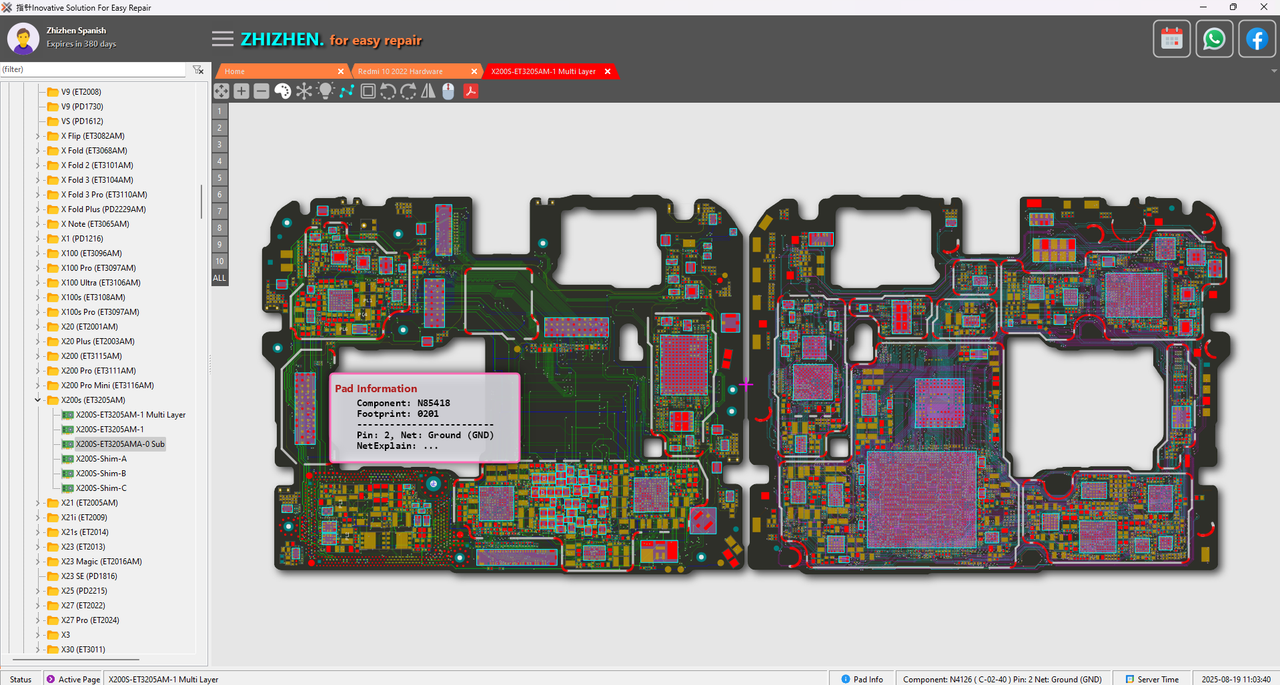Screen dimensions: 1280x685
Task: Select the cyan net trace tool
Action: [346, 91]
